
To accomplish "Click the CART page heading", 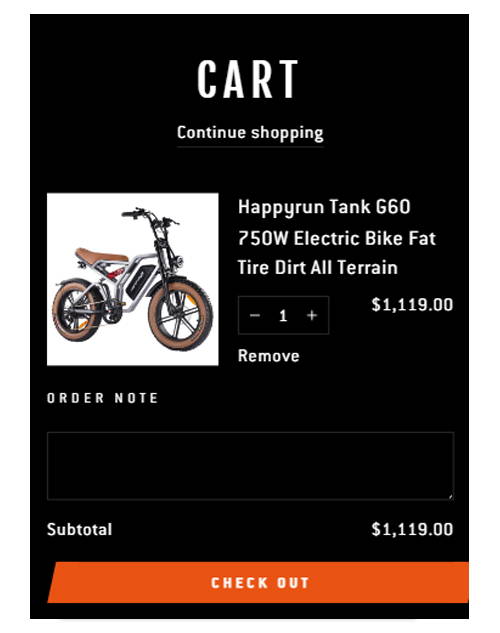I will (248, 79).
